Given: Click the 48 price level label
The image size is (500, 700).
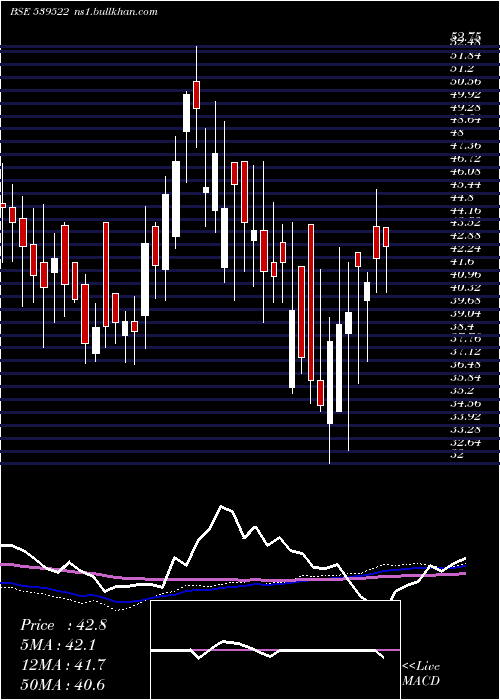Looking at the screenshot, I should 458,133.
